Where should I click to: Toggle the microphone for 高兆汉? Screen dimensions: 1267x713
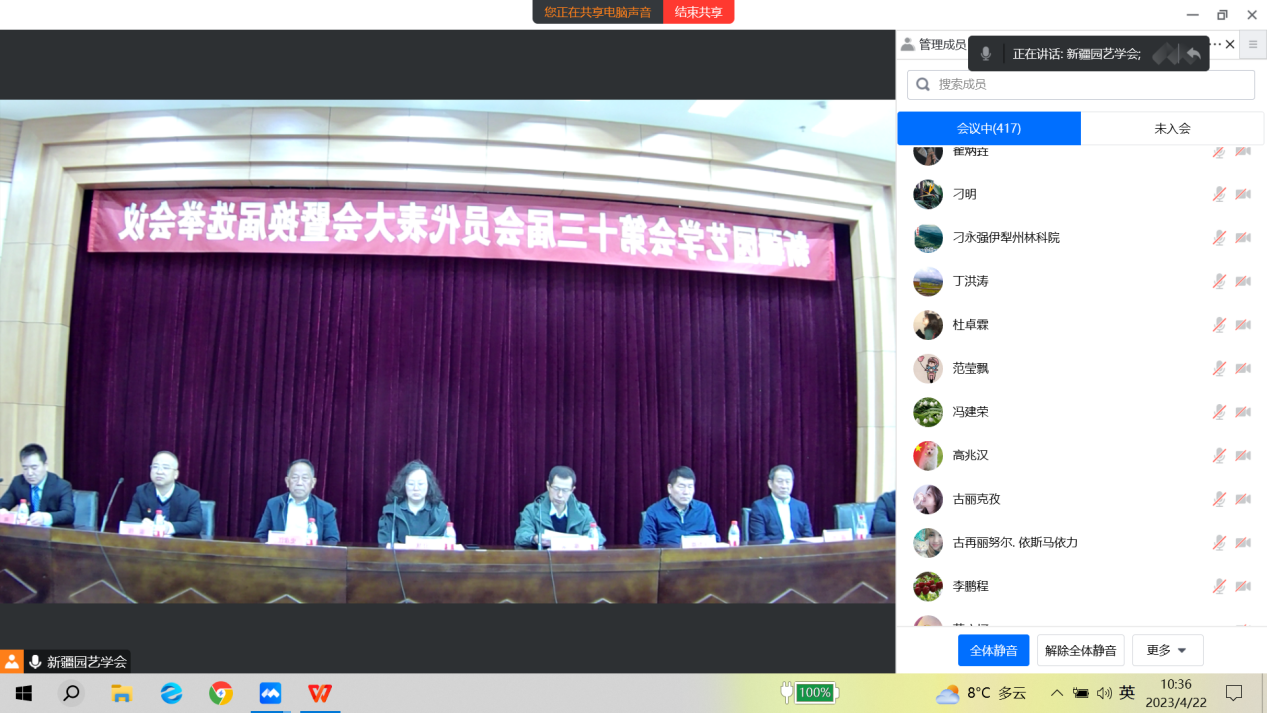pyautogui.click(x=1219, y=455)
